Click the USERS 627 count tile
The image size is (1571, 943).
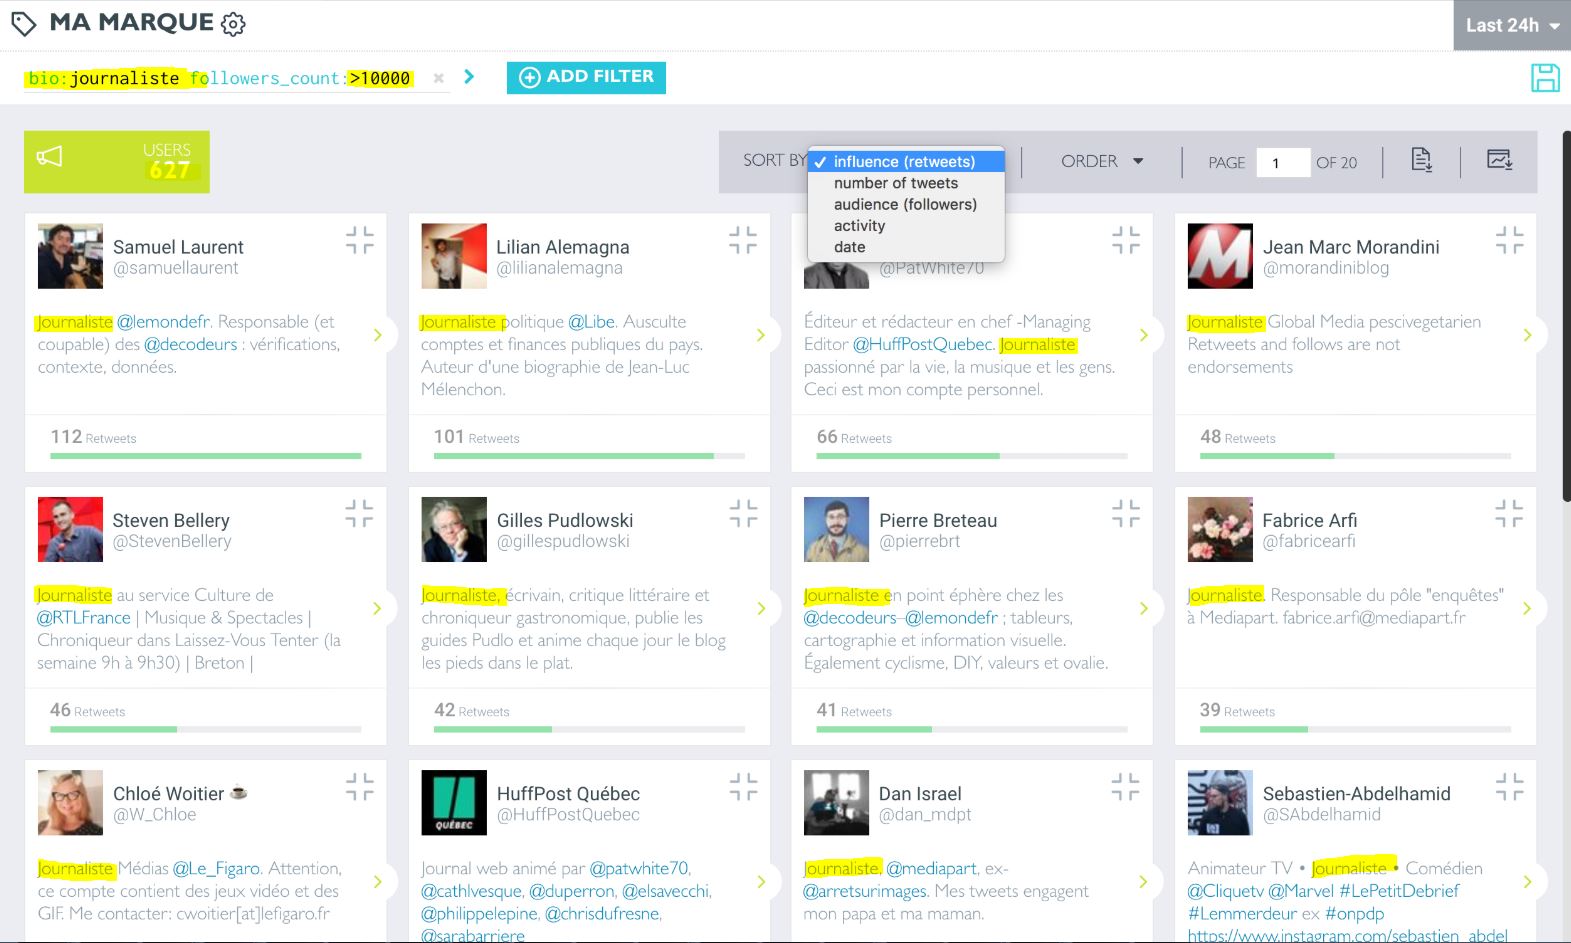(x=117, y=162)
